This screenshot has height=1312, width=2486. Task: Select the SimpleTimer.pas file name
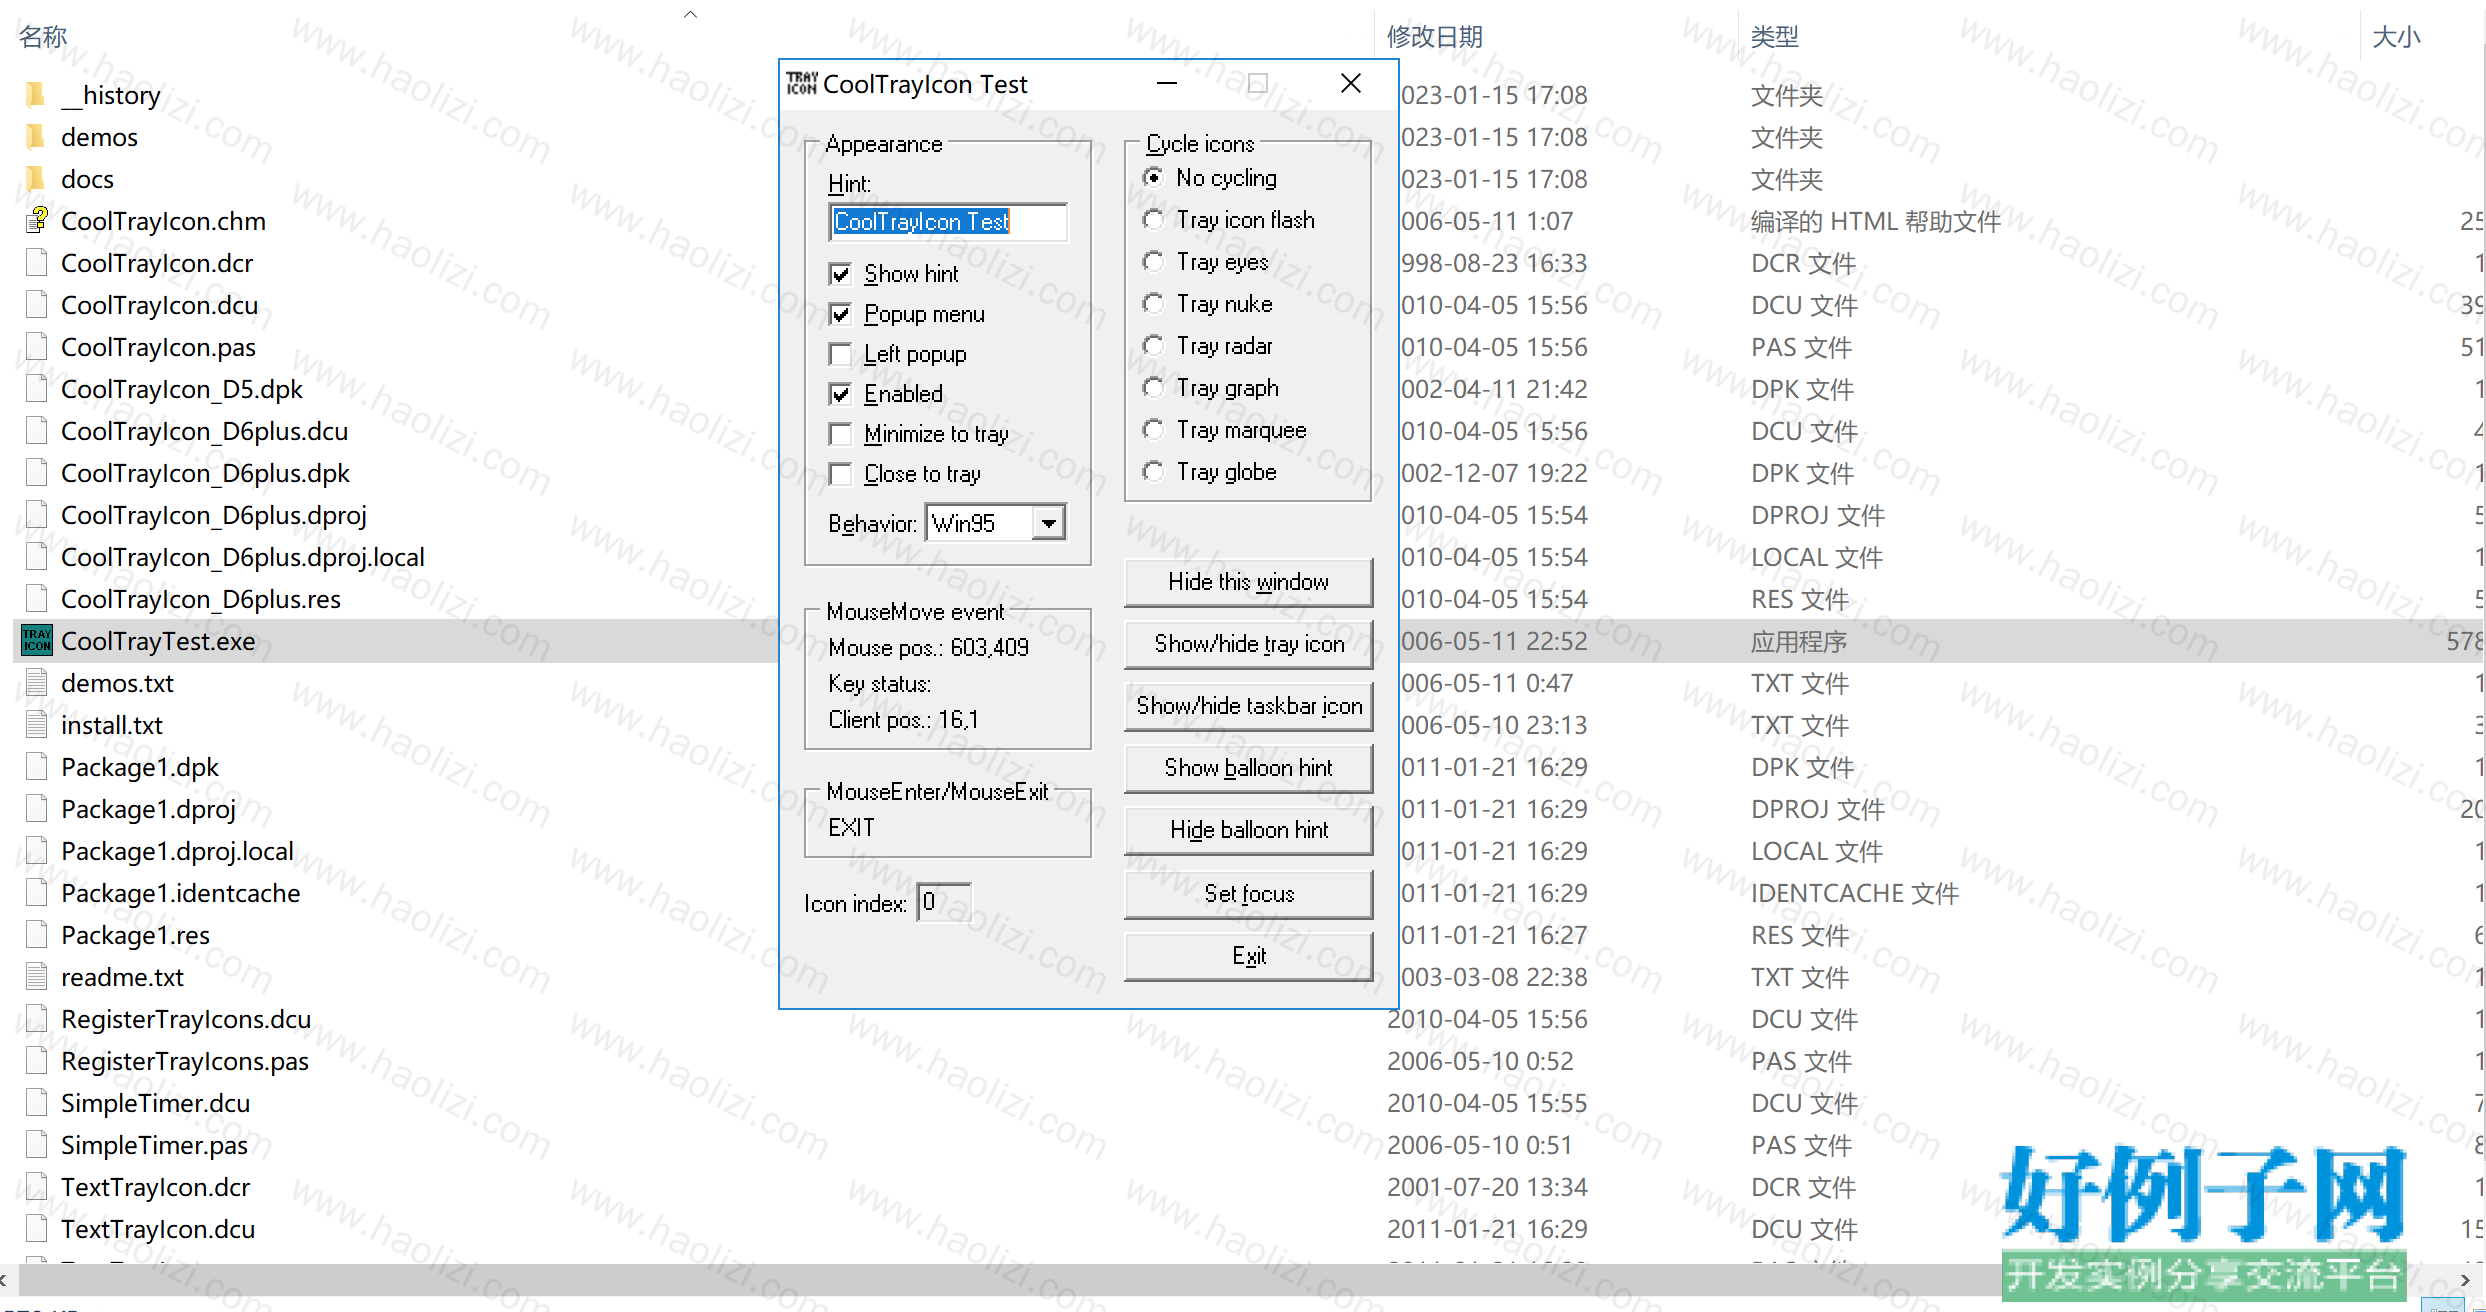click(x=155, y=1145)
